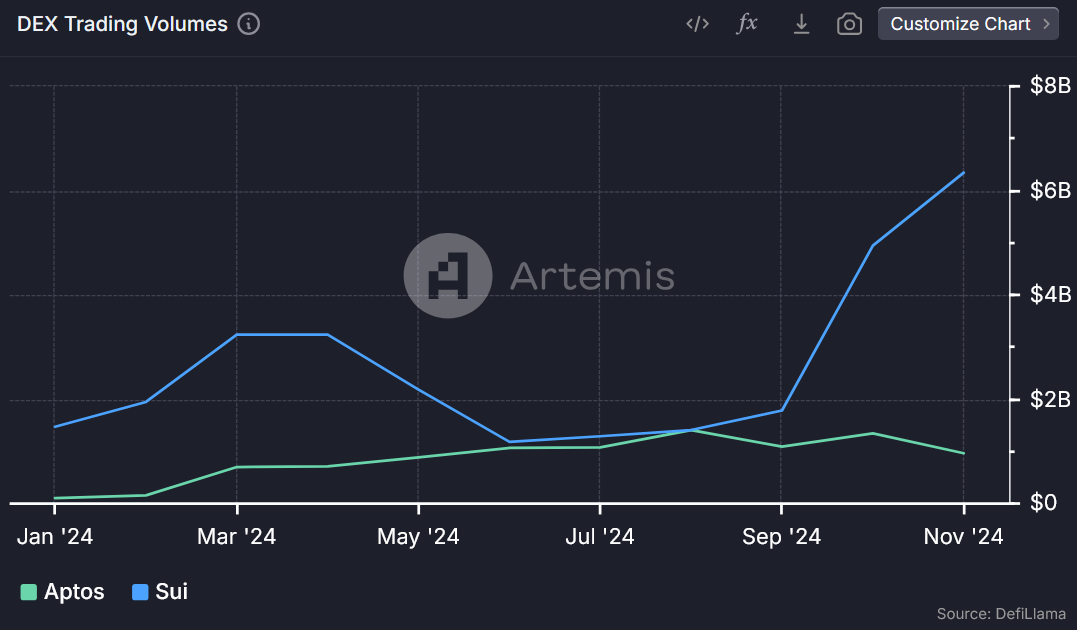Image resolution: width=1077 pixels, height=630 pixels.
Task: Select the DEX Trading Volumes chart title
Action: 122,24
